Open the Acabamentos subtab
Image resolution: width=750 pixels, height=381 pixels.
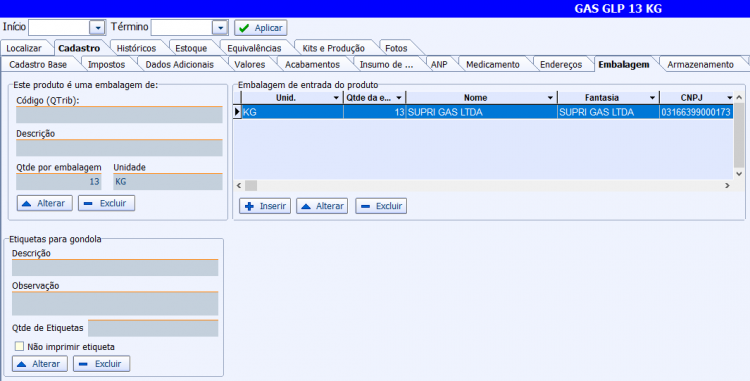point(312,65)
